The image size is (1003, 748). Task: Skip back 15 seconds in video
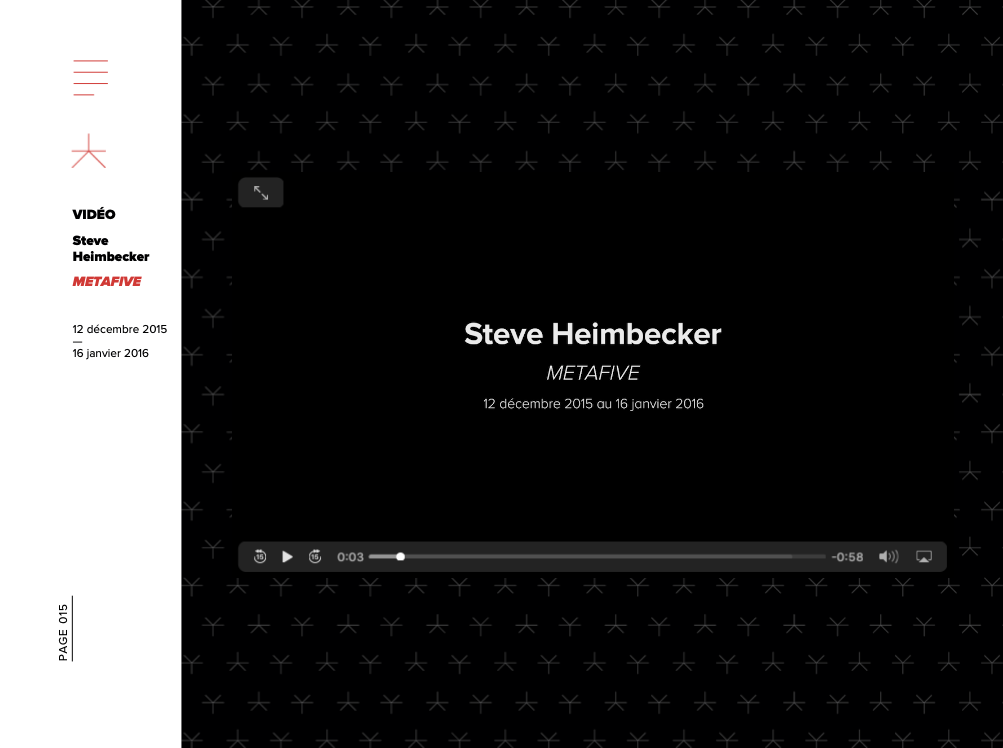coord(260,557)
